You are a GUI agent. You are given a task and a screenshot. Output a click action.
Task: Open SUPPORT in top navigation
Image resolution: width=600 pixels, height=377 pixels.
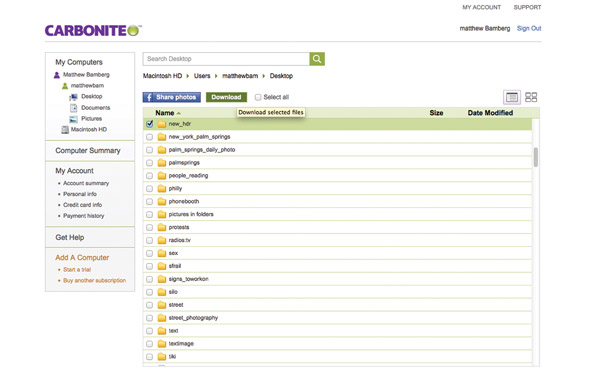coord(527,7)
